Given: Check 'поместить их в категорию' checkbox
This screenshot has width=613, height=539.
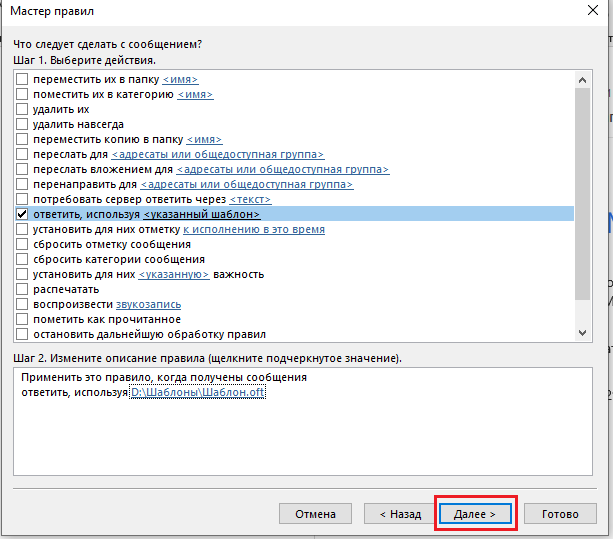Looking at the screenshot, I should pos(22,94).
